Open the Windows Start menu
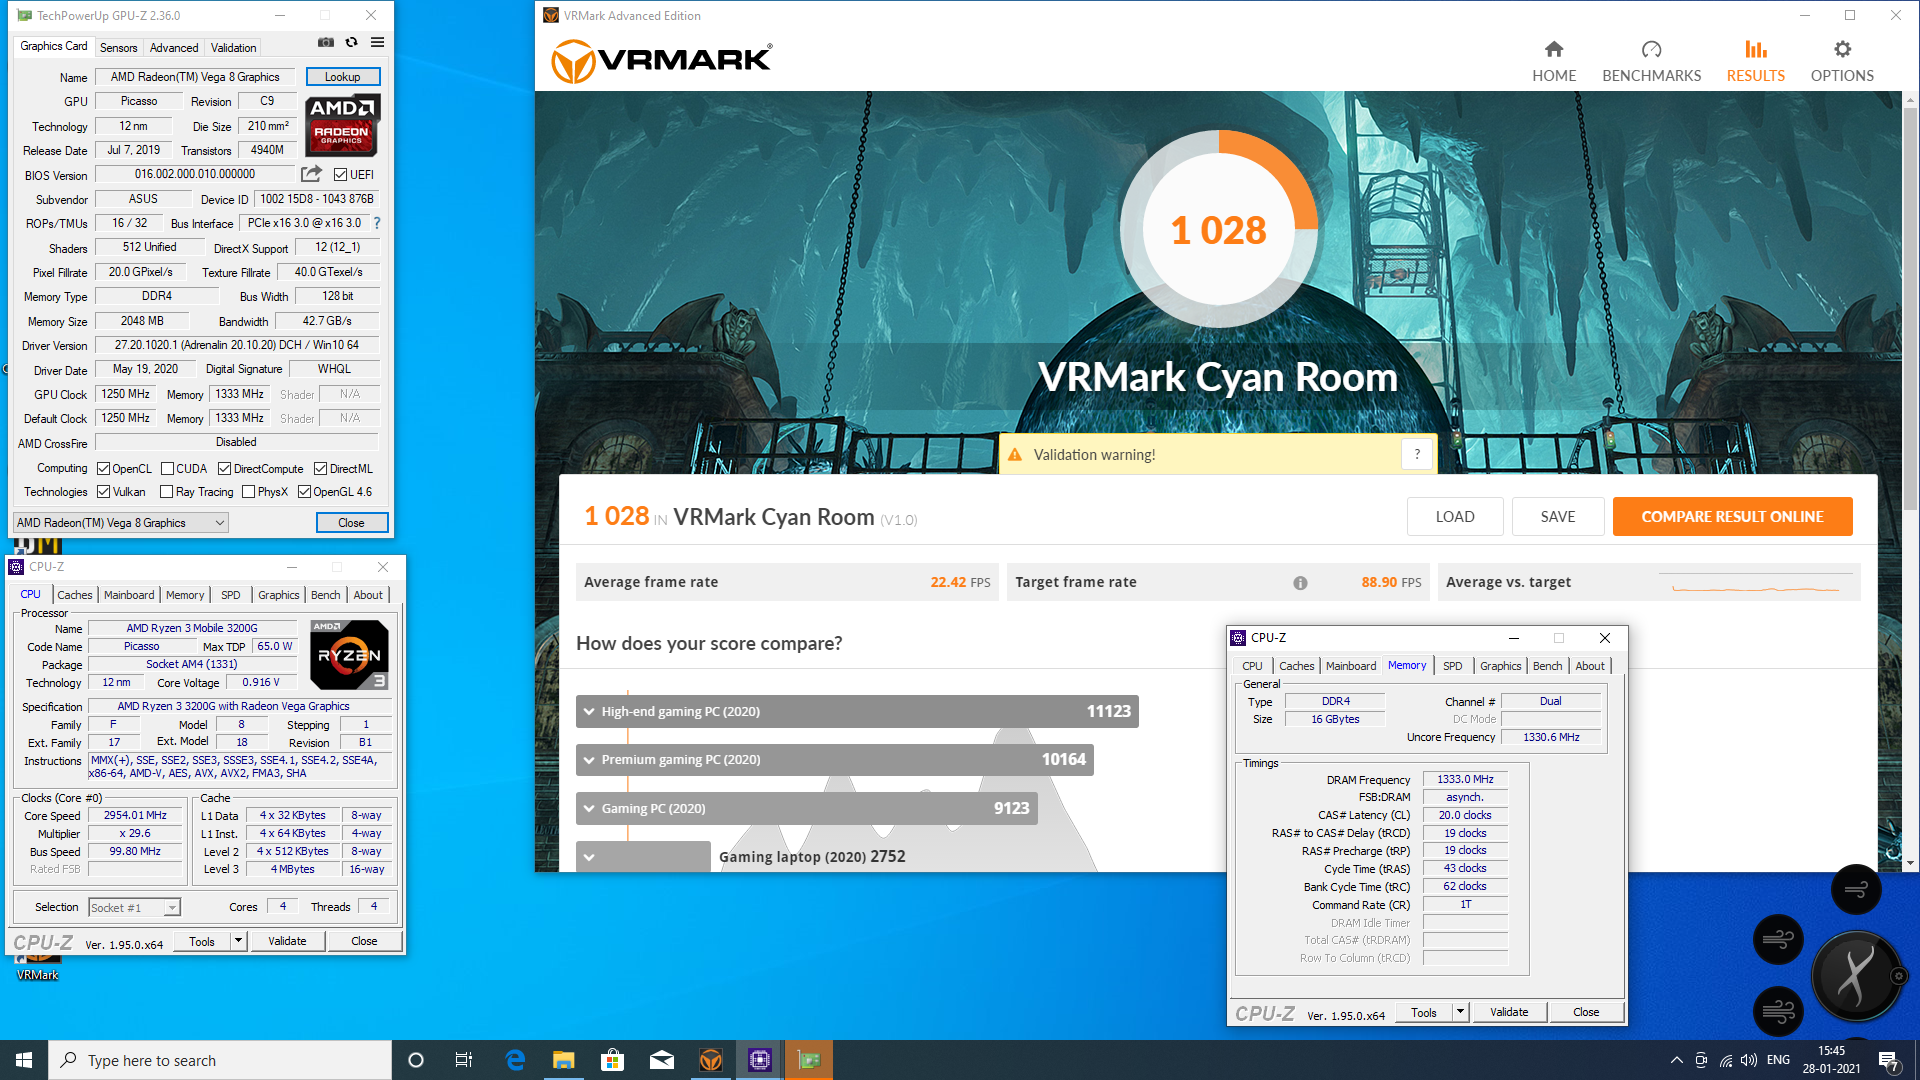The width and height of the screenshot is (1920, 1080). tap(24, 1060)
